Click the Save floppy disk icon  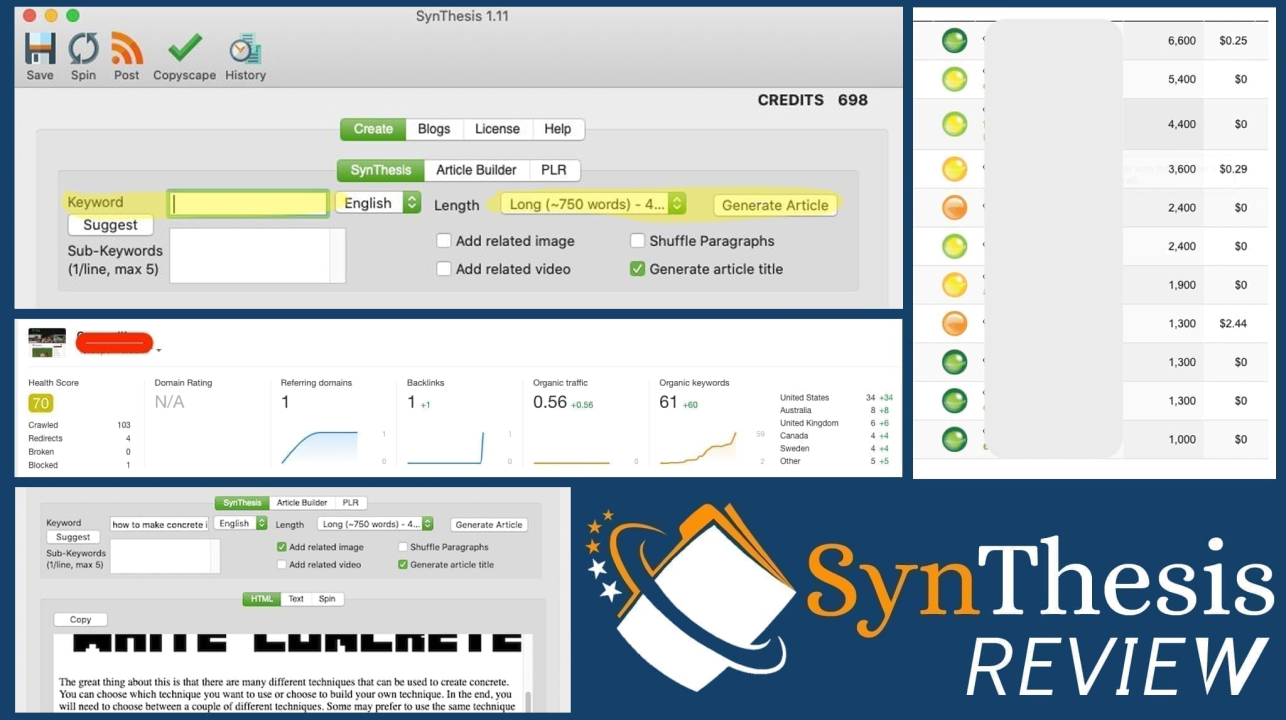[40, 48]
